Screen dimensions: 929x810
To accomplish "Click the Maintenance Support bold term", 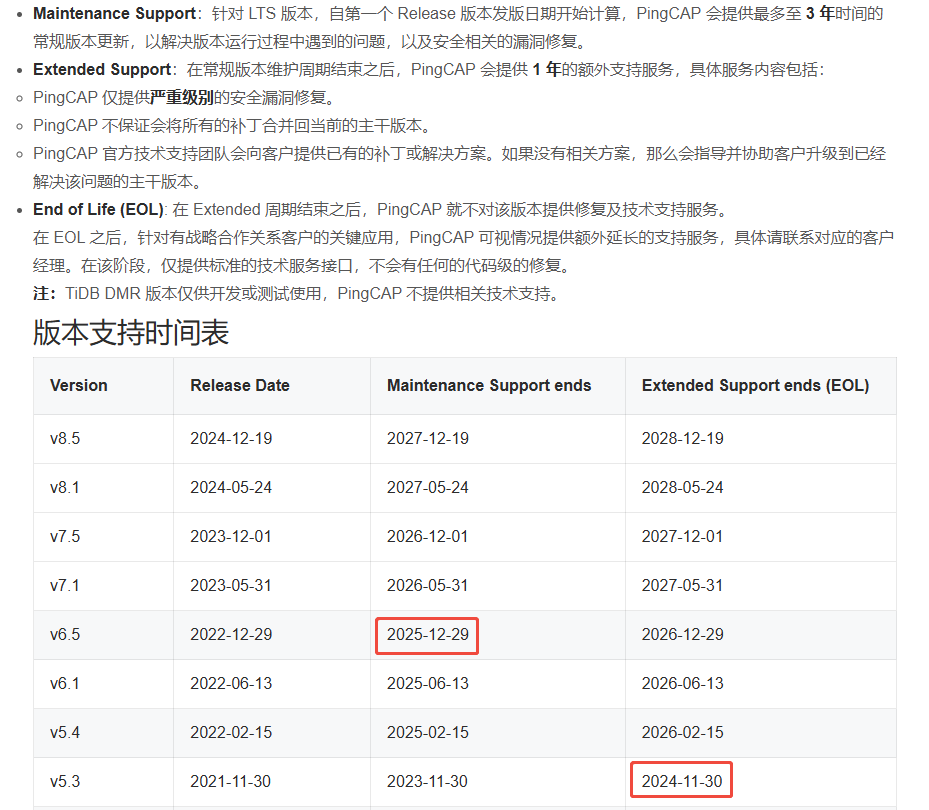I will click(114, 14).
